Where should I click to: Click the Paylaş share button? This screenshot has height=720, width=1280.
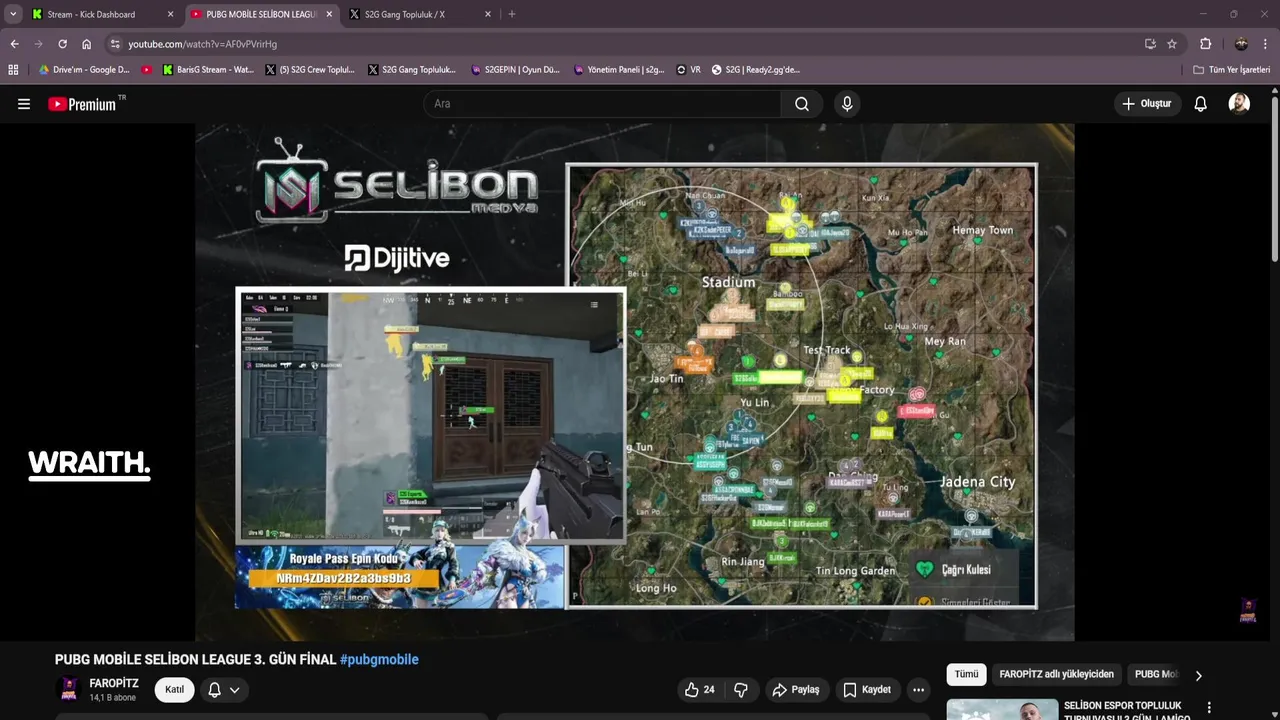[795, 690]
